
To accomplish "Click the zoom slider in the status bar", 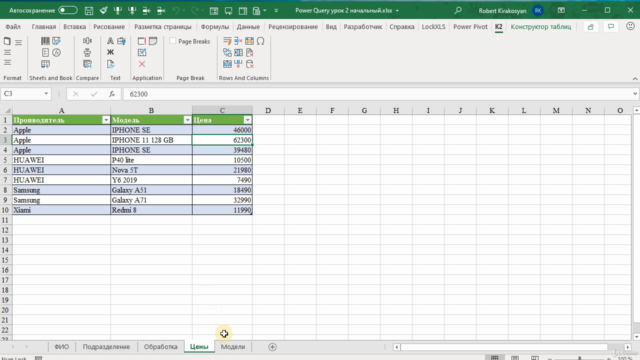I will pyautogui.click(x=579, y=358).
